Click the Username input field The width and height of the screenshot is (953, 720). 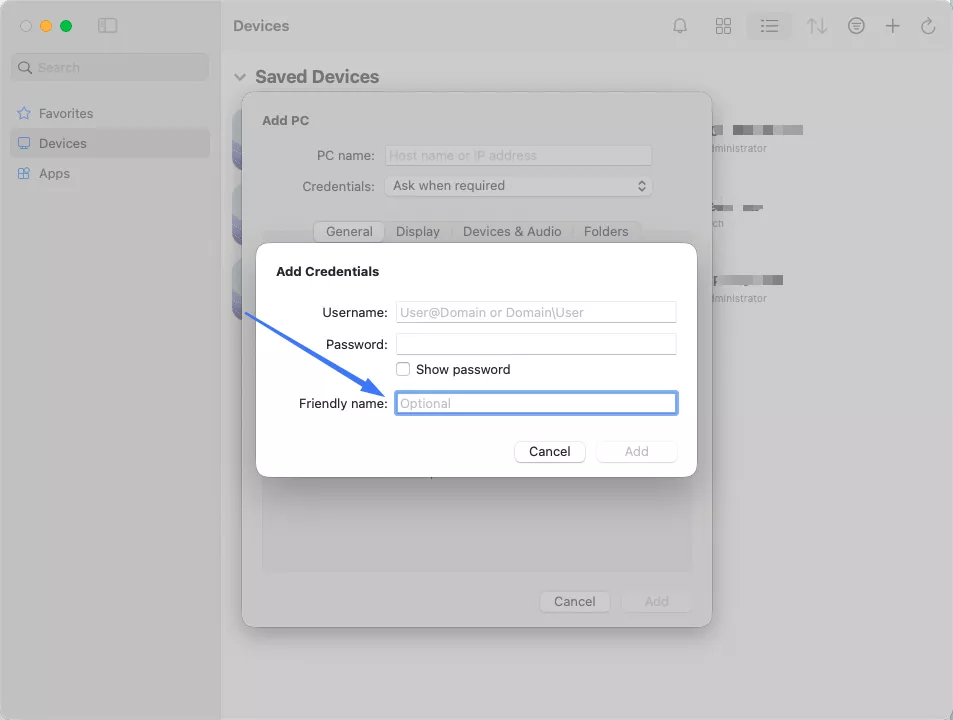tap(536, 312)
